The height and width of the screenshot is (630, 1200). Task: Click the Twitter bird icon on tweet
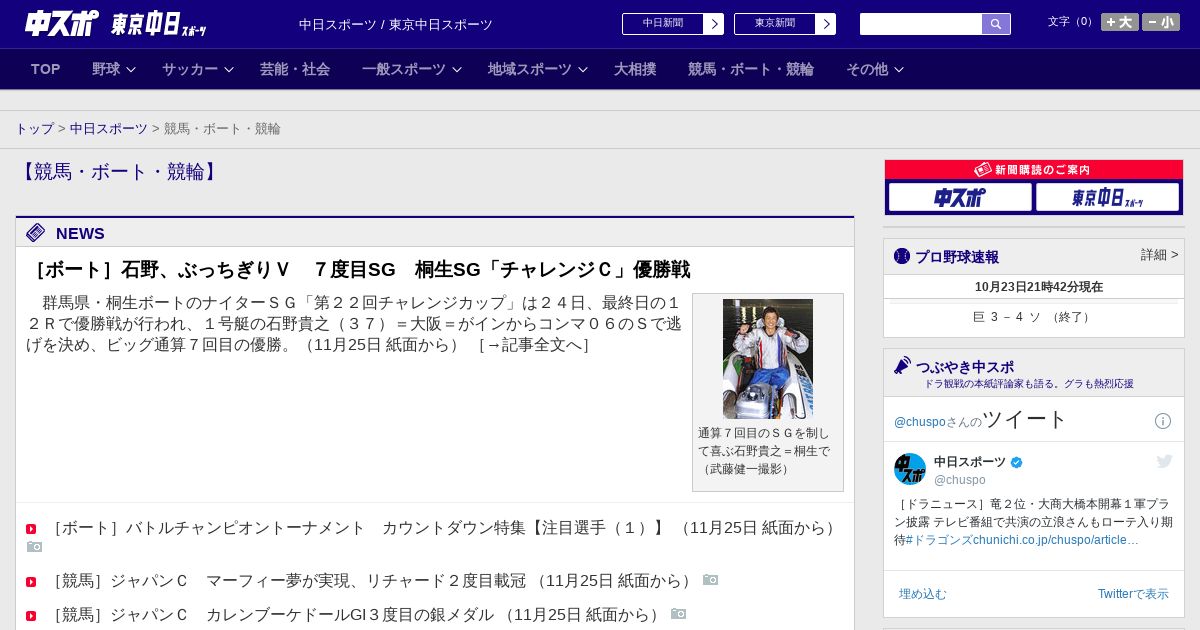pyautogui.click(x=1164, y=461)
